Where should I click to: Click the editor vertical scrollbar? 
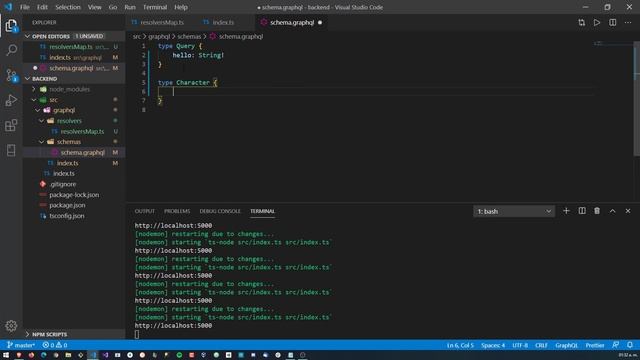tap(637, 98)
